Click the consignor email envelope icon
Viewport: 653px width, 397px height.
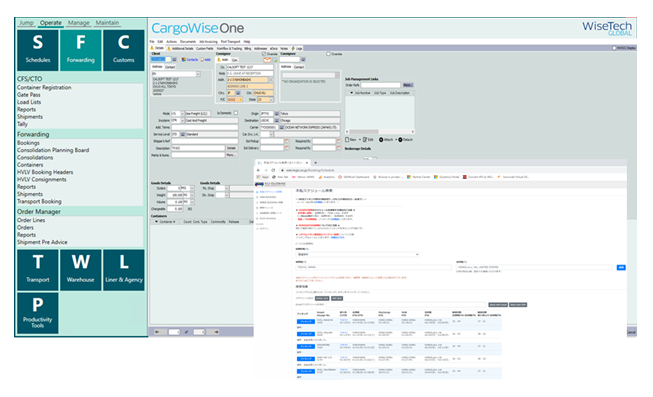pos(267,60)
